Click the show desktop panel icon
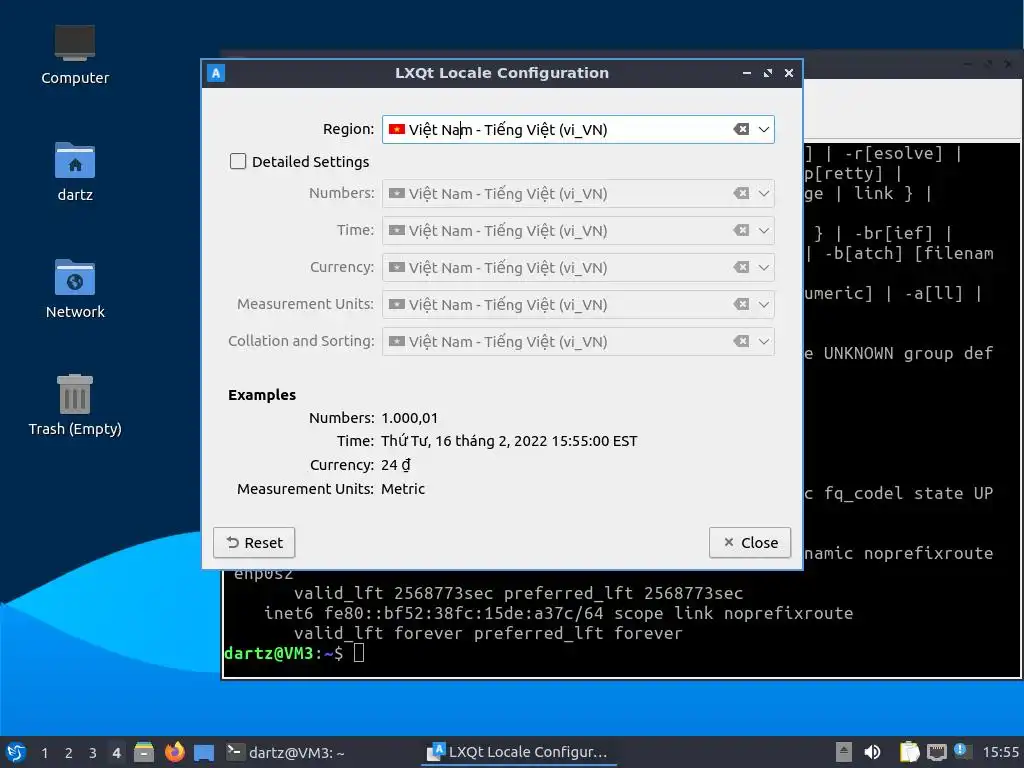1024x768 pixels. coord(204,752)
